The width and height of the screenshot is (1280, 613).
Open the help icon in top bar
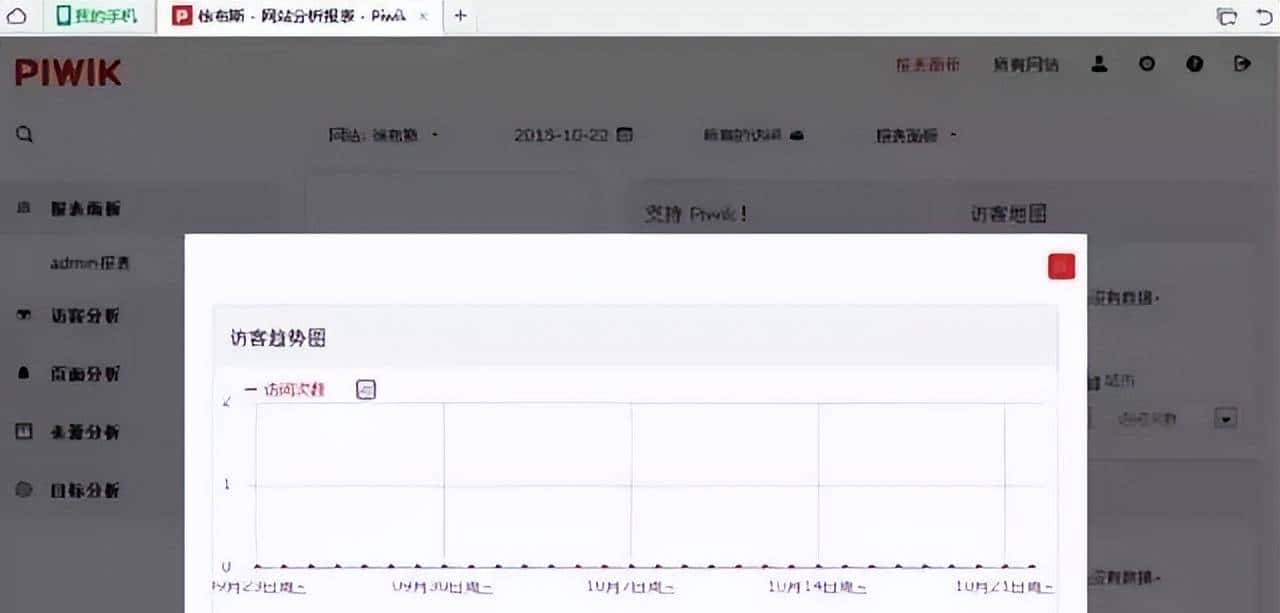1194,64
